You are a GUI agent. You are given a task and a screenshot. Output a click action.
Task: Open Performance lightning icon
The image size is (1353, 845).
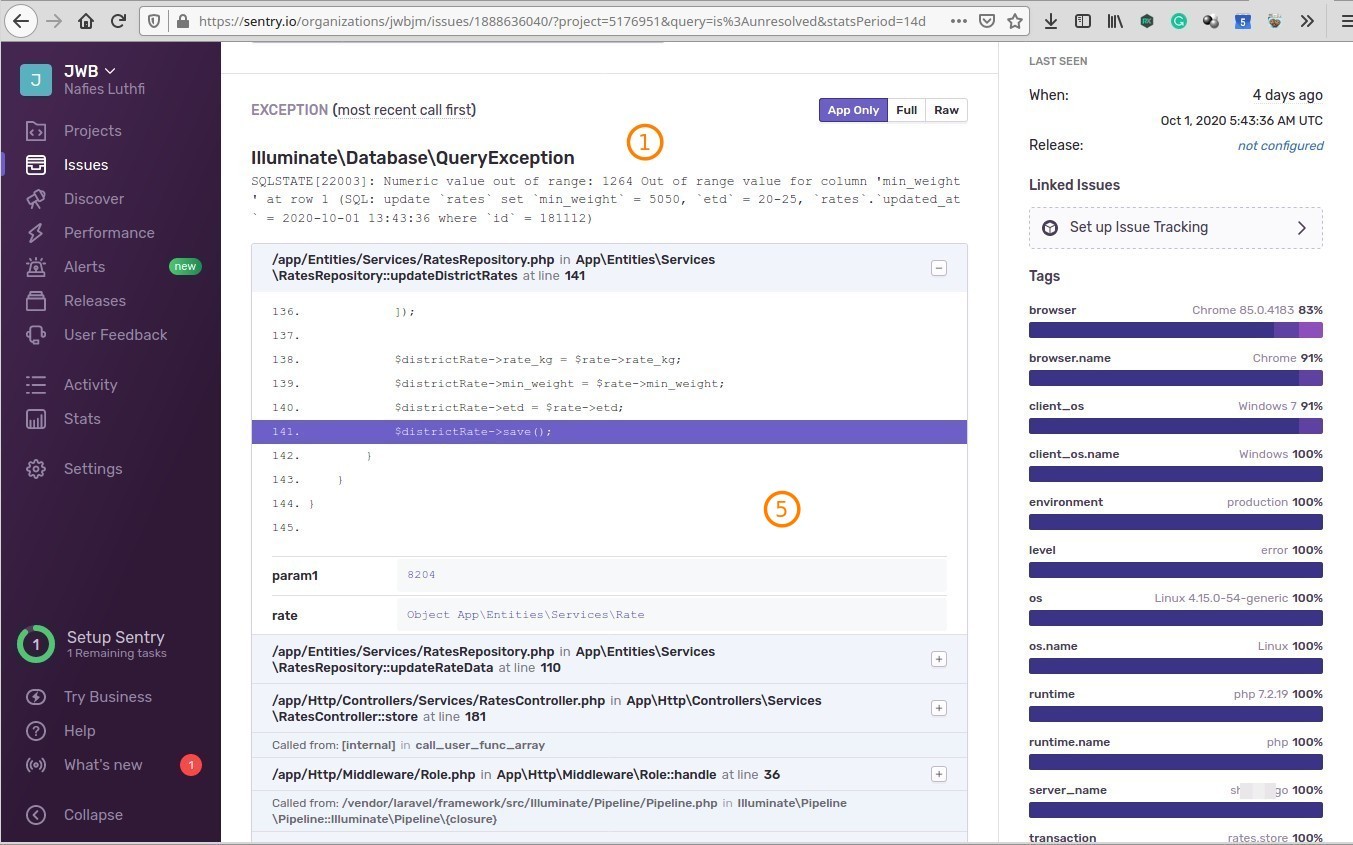36,233
